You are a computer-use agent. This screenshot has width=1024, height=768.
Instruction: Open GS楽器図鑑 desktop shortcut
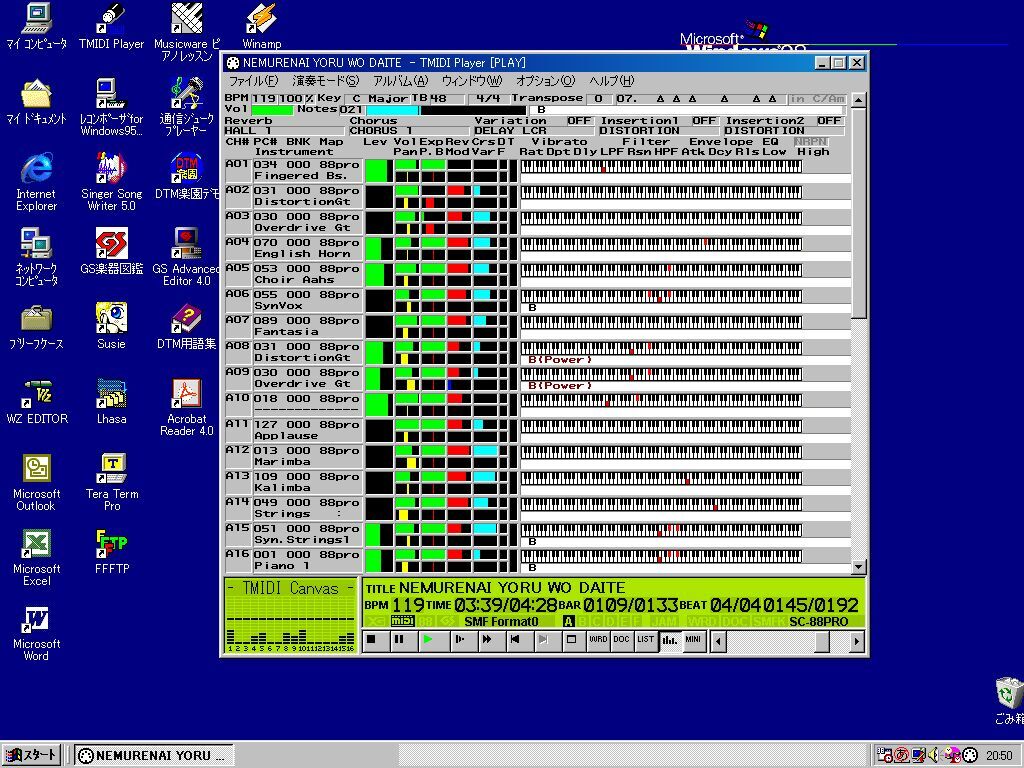[111, 251]
